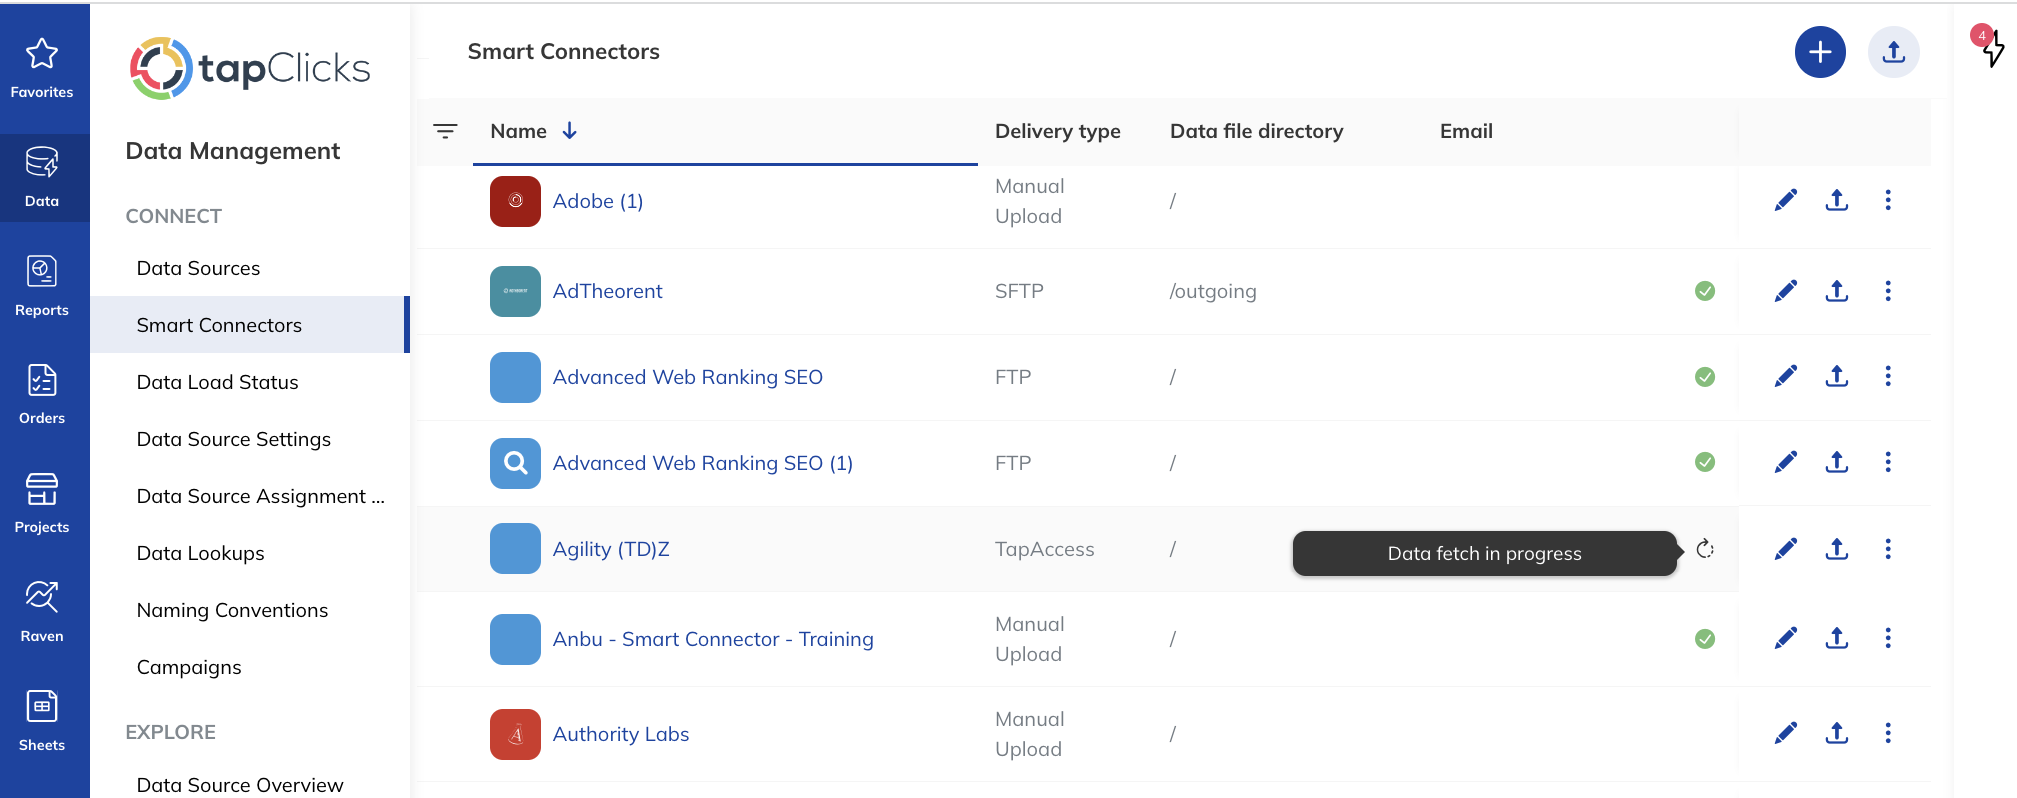Open more options for Anbu - Smart Connector

pos(1888,638)
